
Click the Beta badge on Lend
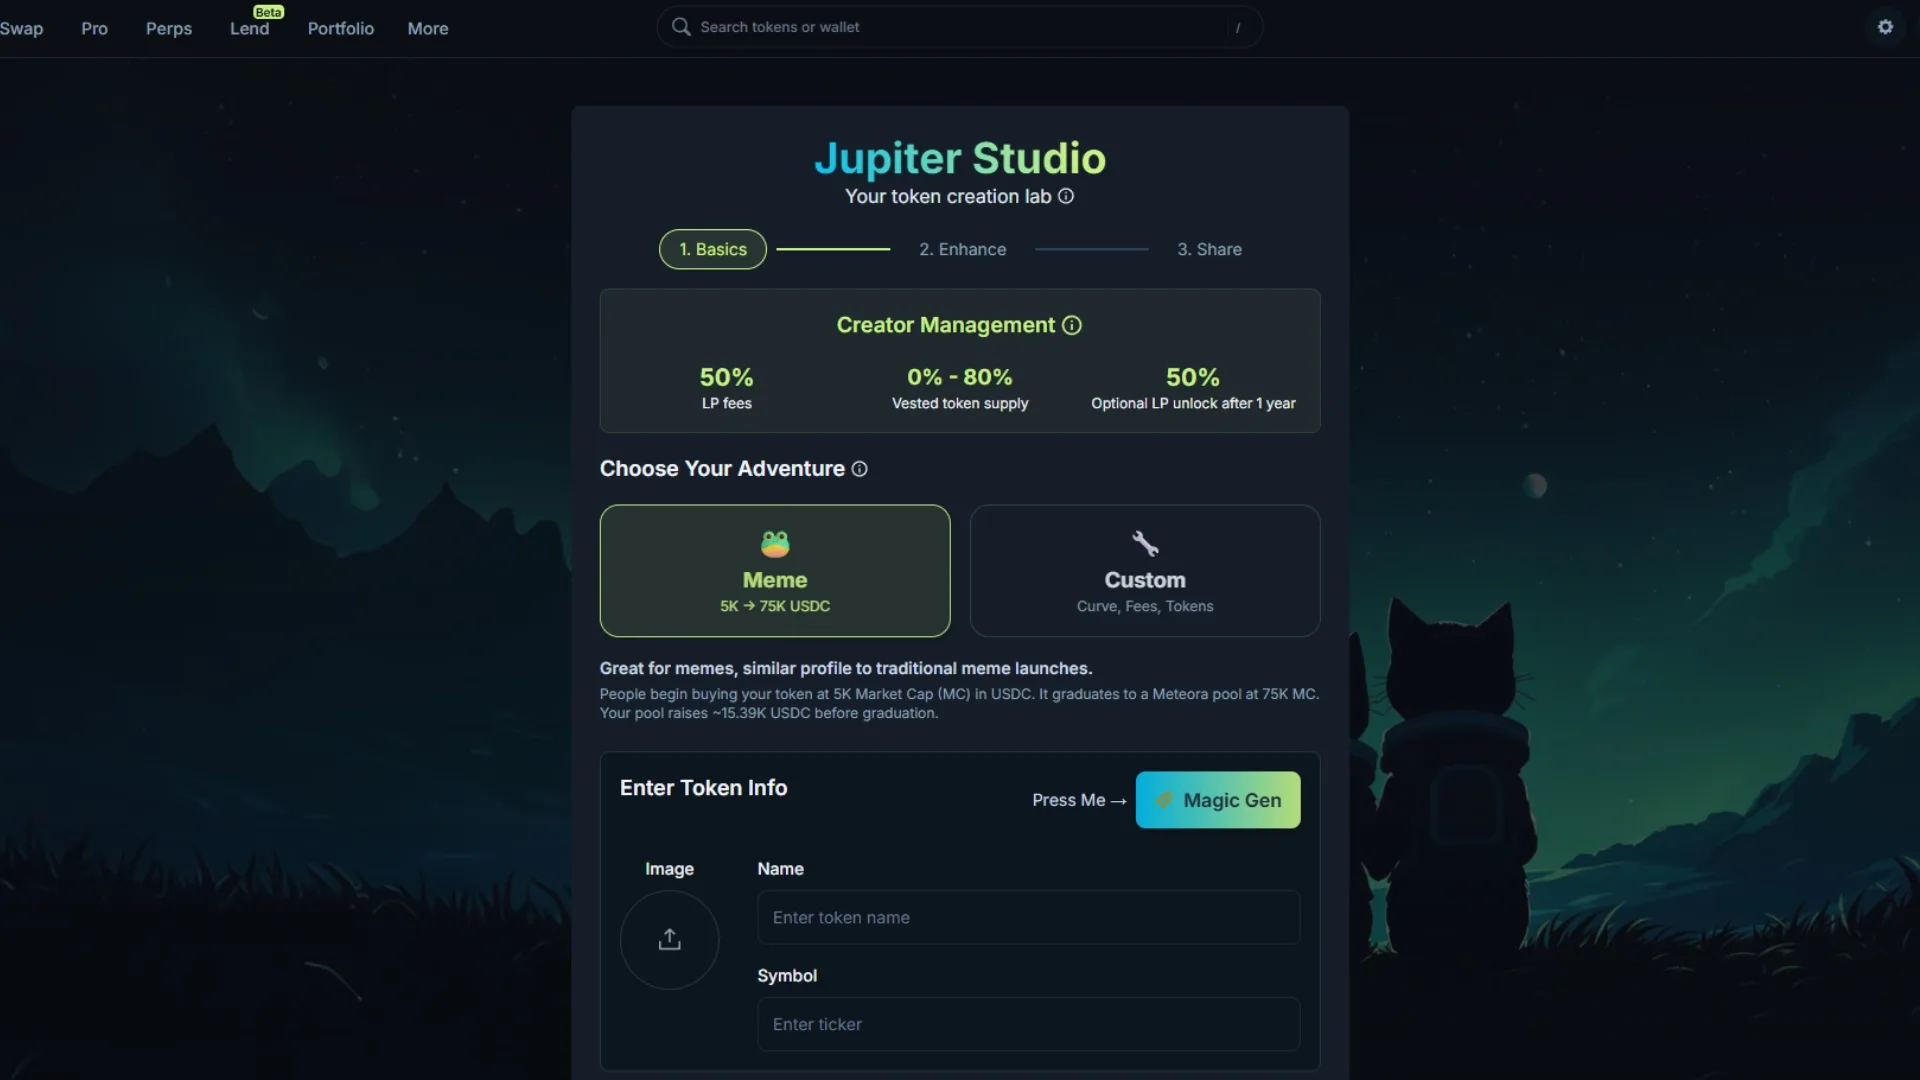[x=268, y=12]
